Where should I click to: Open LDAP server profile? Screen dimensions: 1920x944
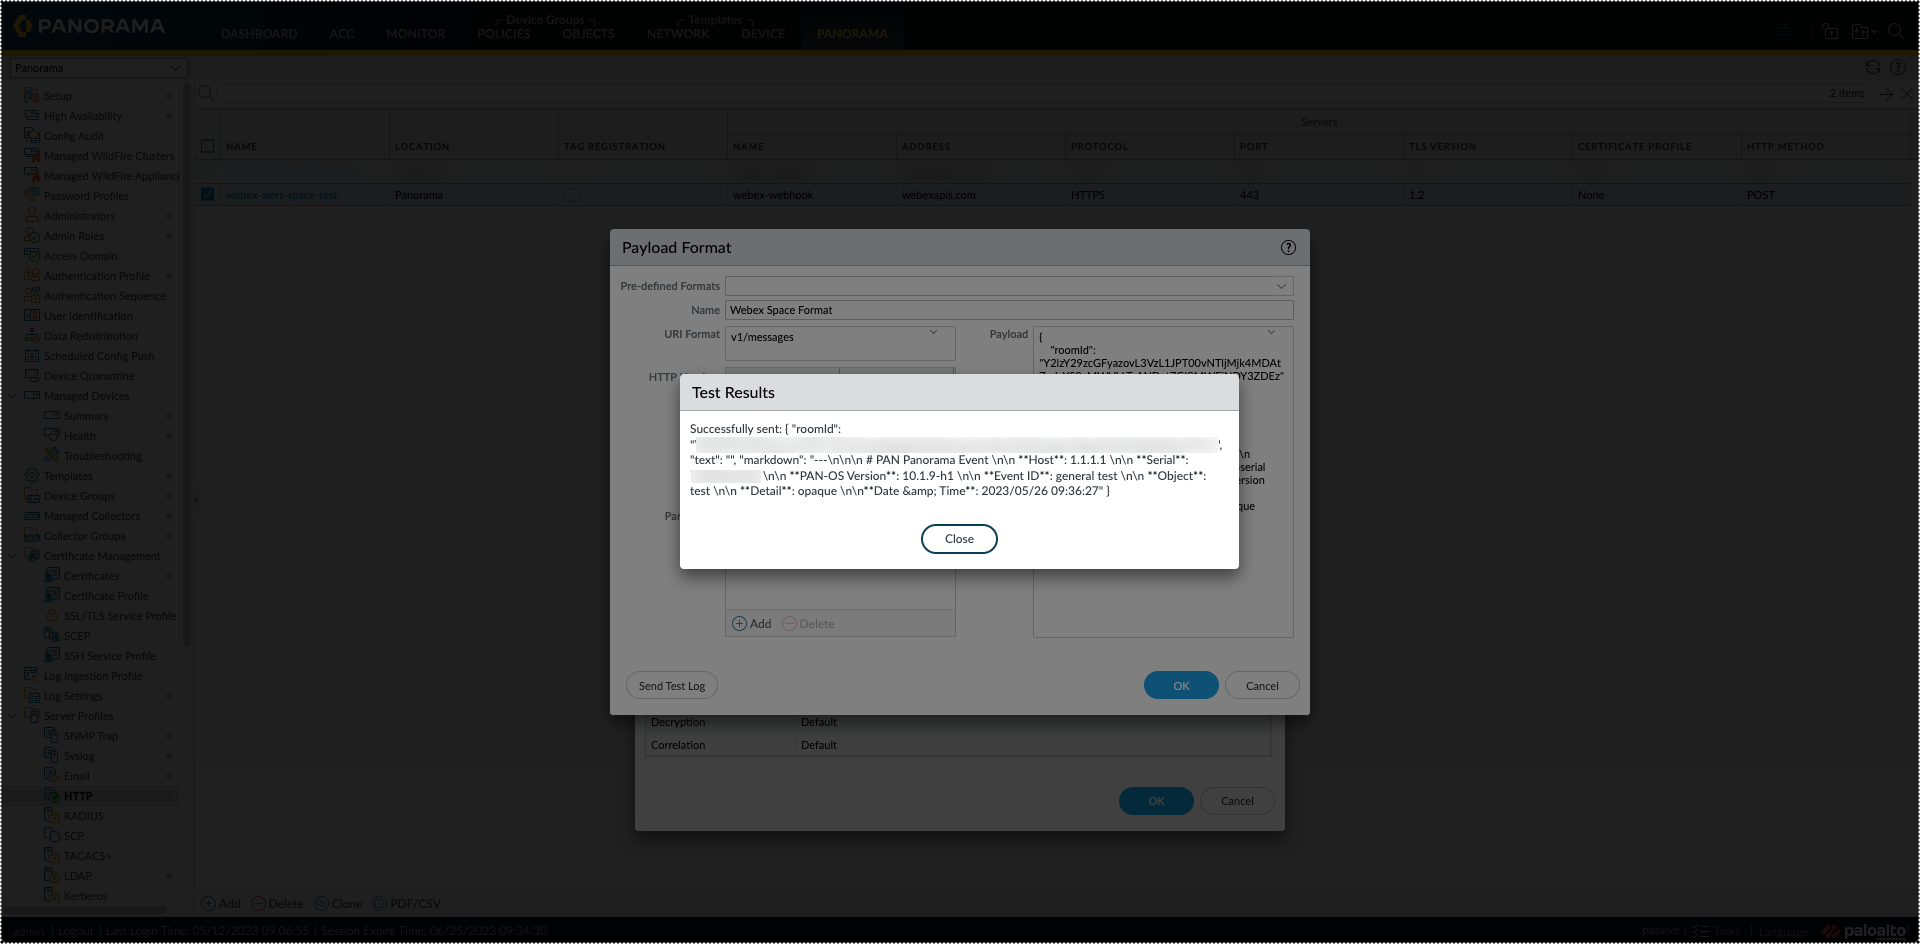pyautogui.click(x=77, y=876)
